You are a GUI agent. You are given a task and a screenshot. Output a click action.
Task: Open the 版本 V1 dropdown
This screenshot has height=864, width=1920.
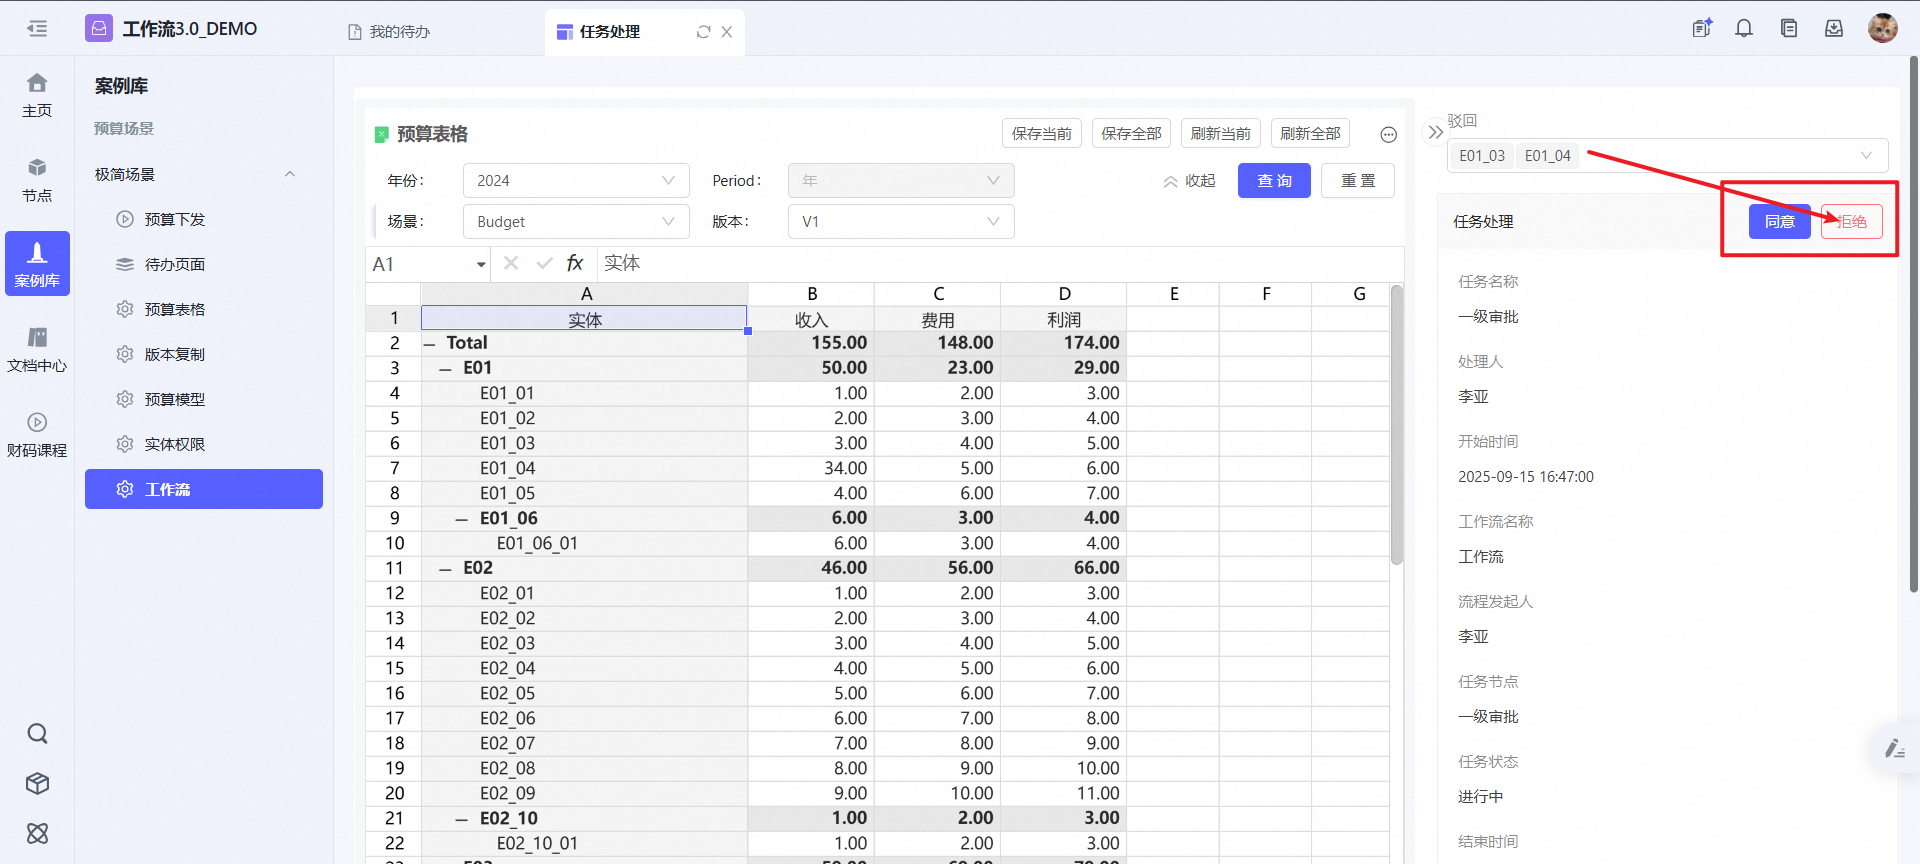tap(900, 222)
